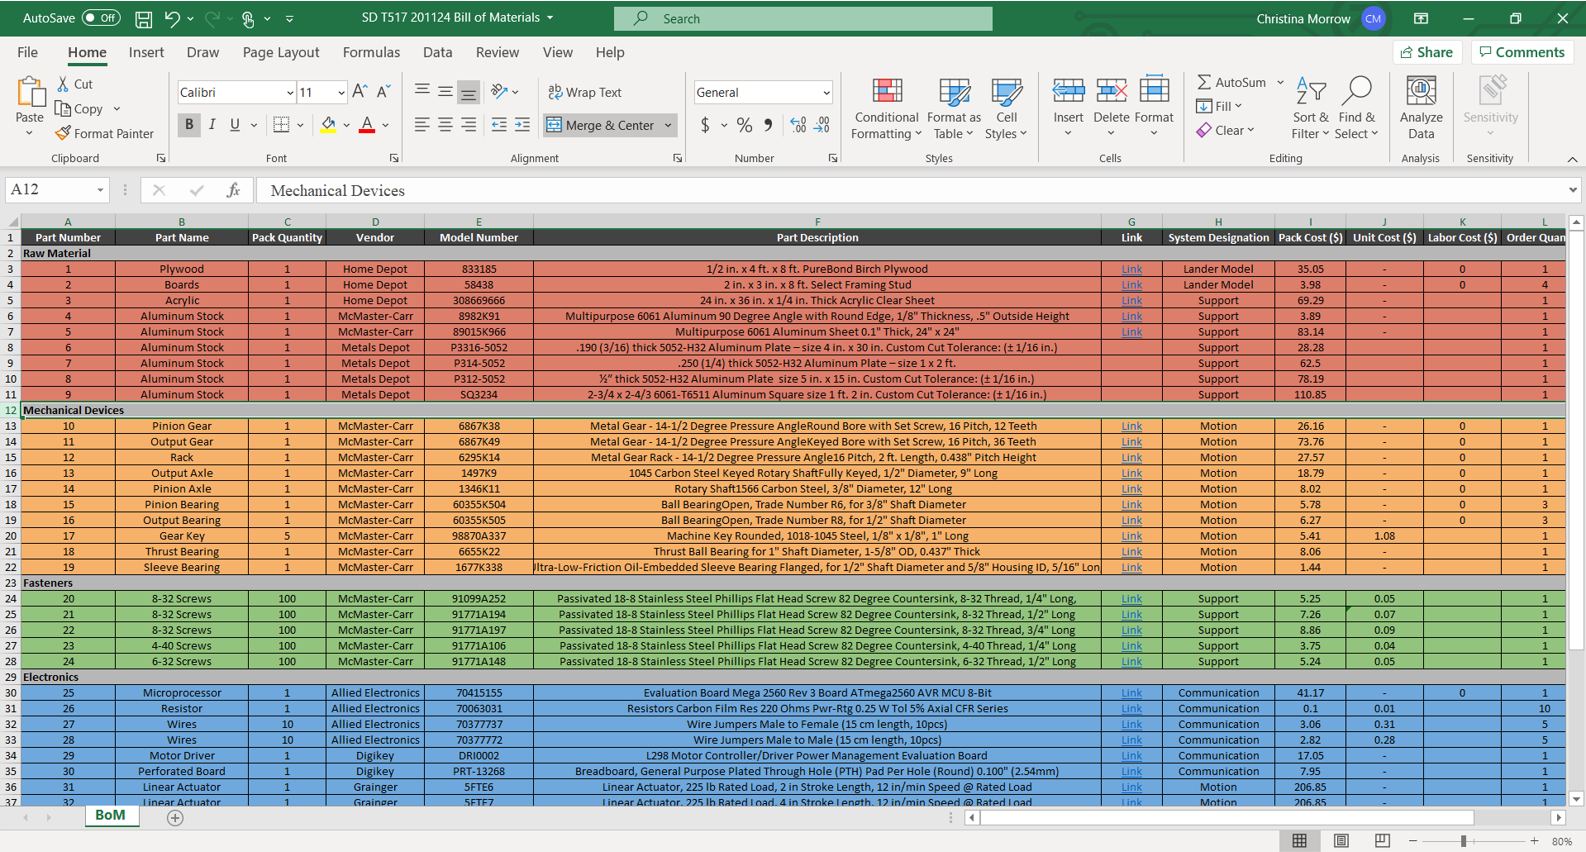The width and height of the screenshot is (1586, 852).
Task: Toggle align left
Action: coord(422,125)
